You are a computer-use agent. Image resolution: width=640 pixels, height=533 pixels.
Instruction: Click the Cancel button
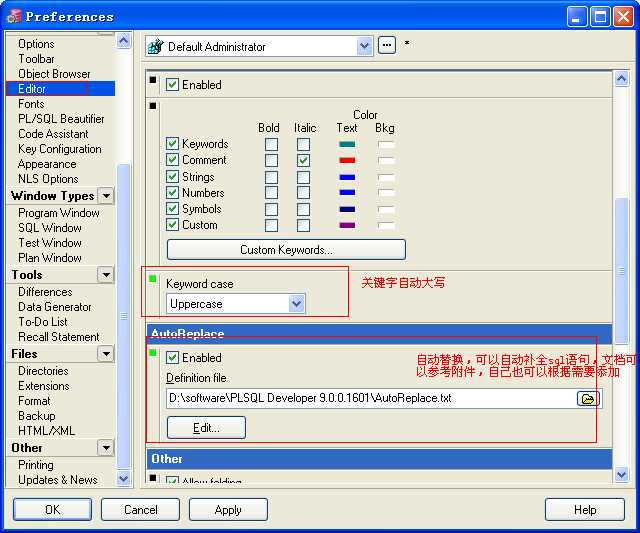[x=140, y=509]
